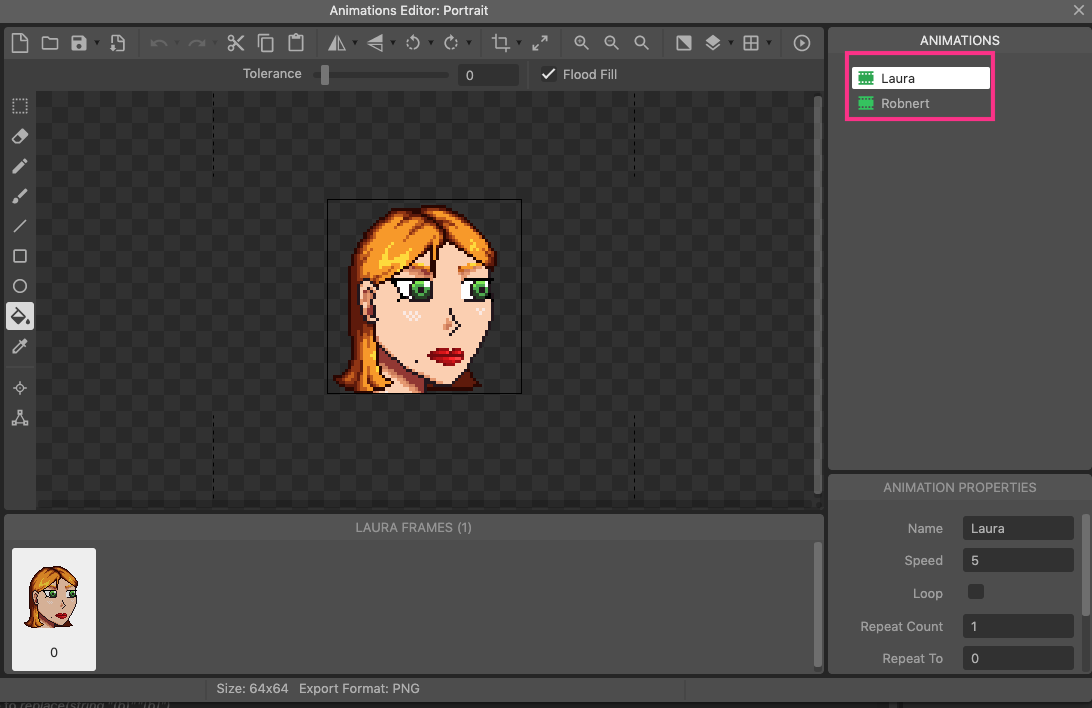Uncheck the Flood Fill checkbox
This screenshot has height=708, width=1092.
tap(548, 74)
